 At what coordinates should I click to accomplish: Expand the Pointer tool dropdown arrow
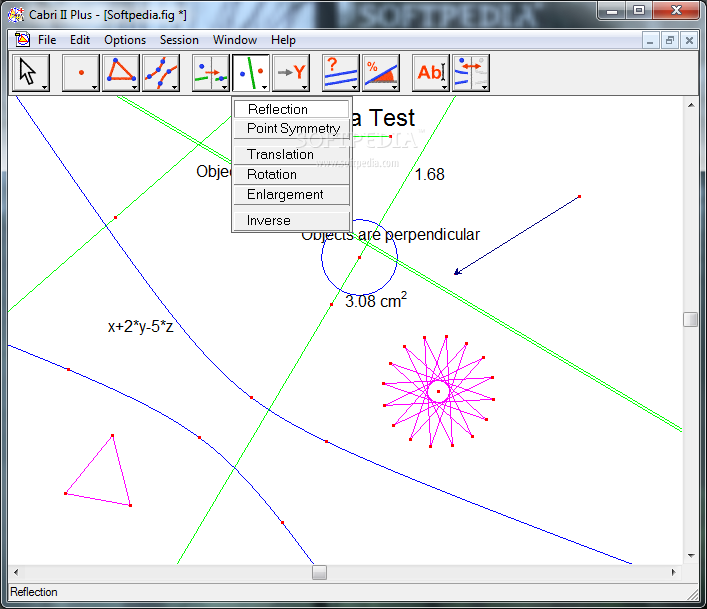pyautogui.click(x=45, y=87)
